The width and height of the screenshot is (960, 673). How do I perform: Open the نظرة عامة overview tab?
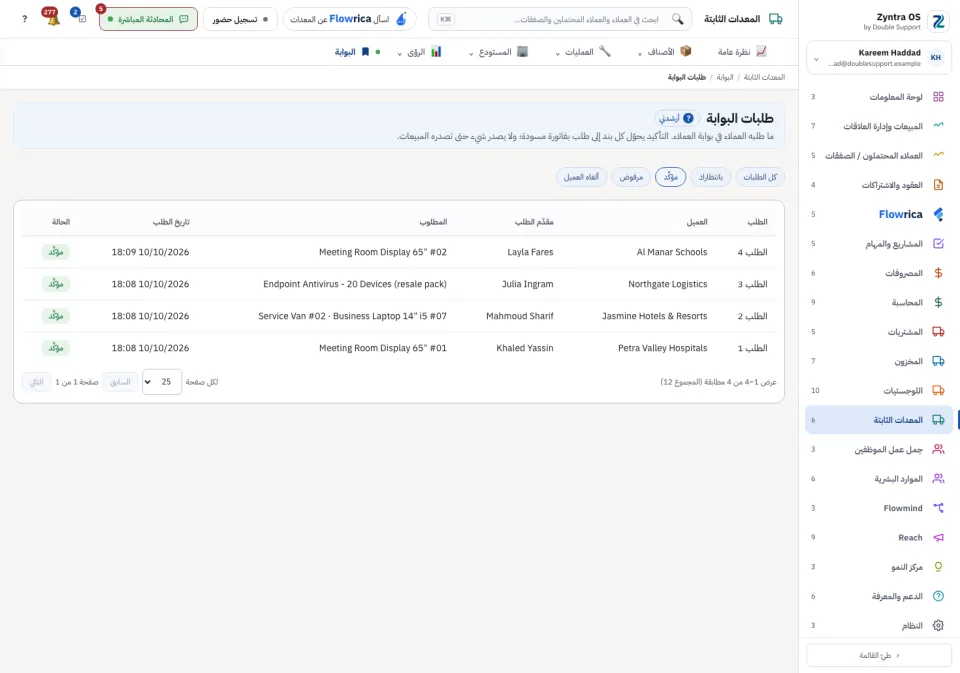pyautogui.click(x=742, y=52)
